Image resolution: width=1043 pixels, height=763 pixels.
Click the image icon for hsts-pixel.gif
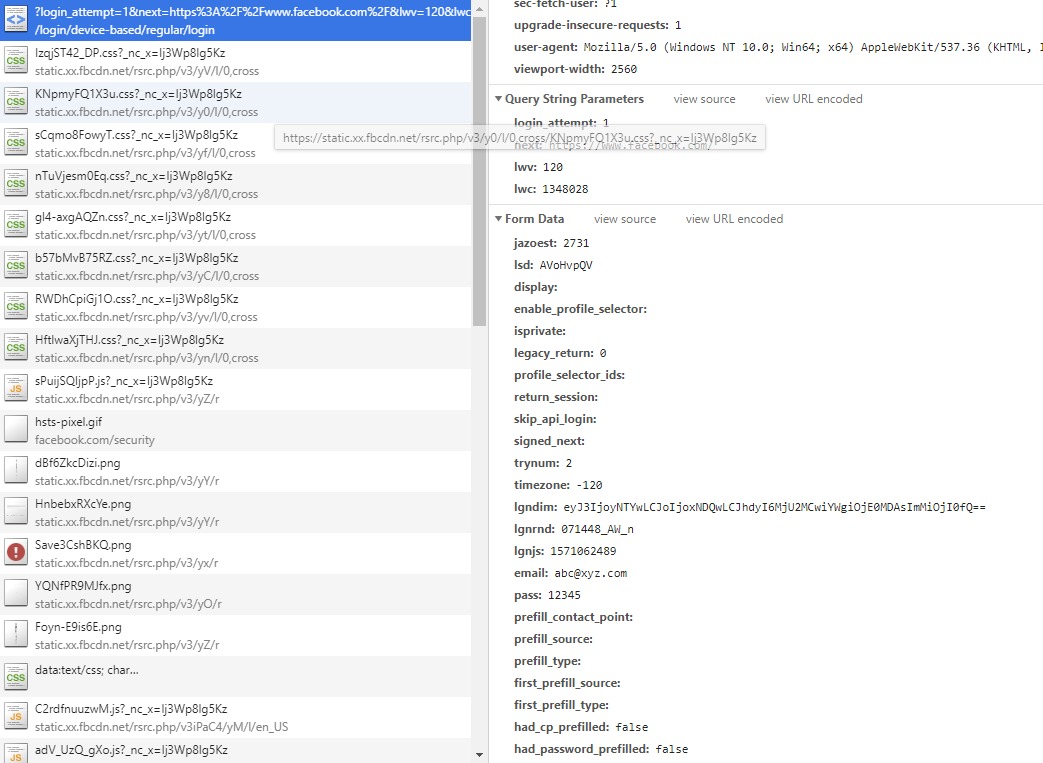[x=16, y=430]
